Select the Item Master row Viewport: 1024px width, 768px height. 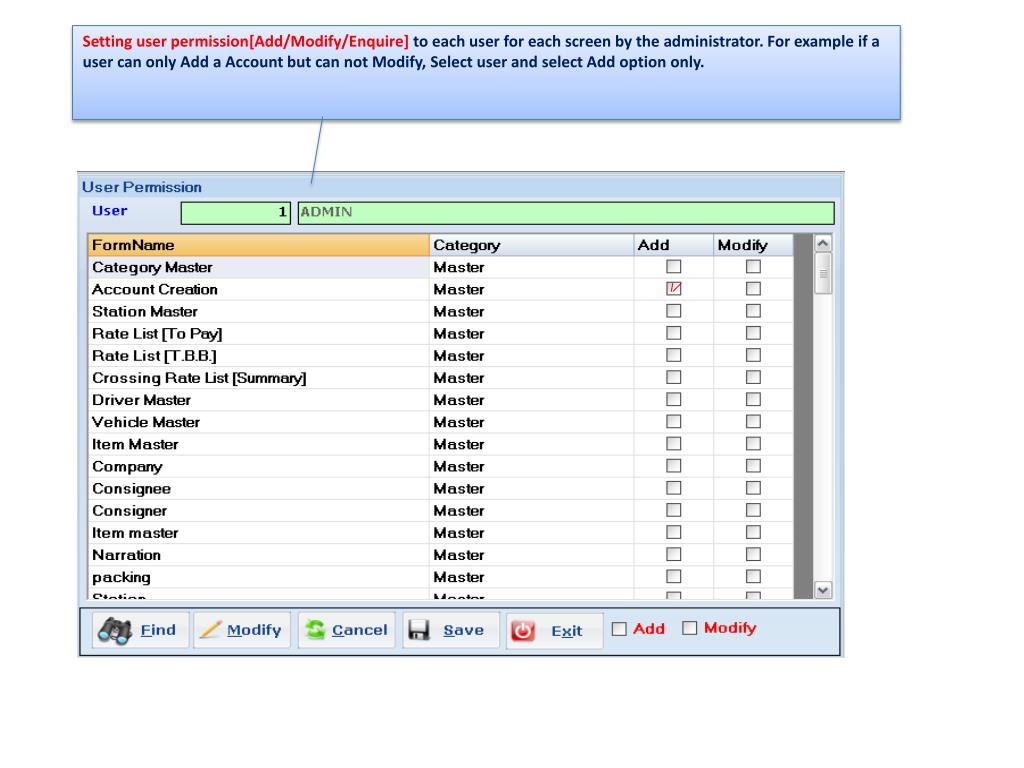pos(441,445)
